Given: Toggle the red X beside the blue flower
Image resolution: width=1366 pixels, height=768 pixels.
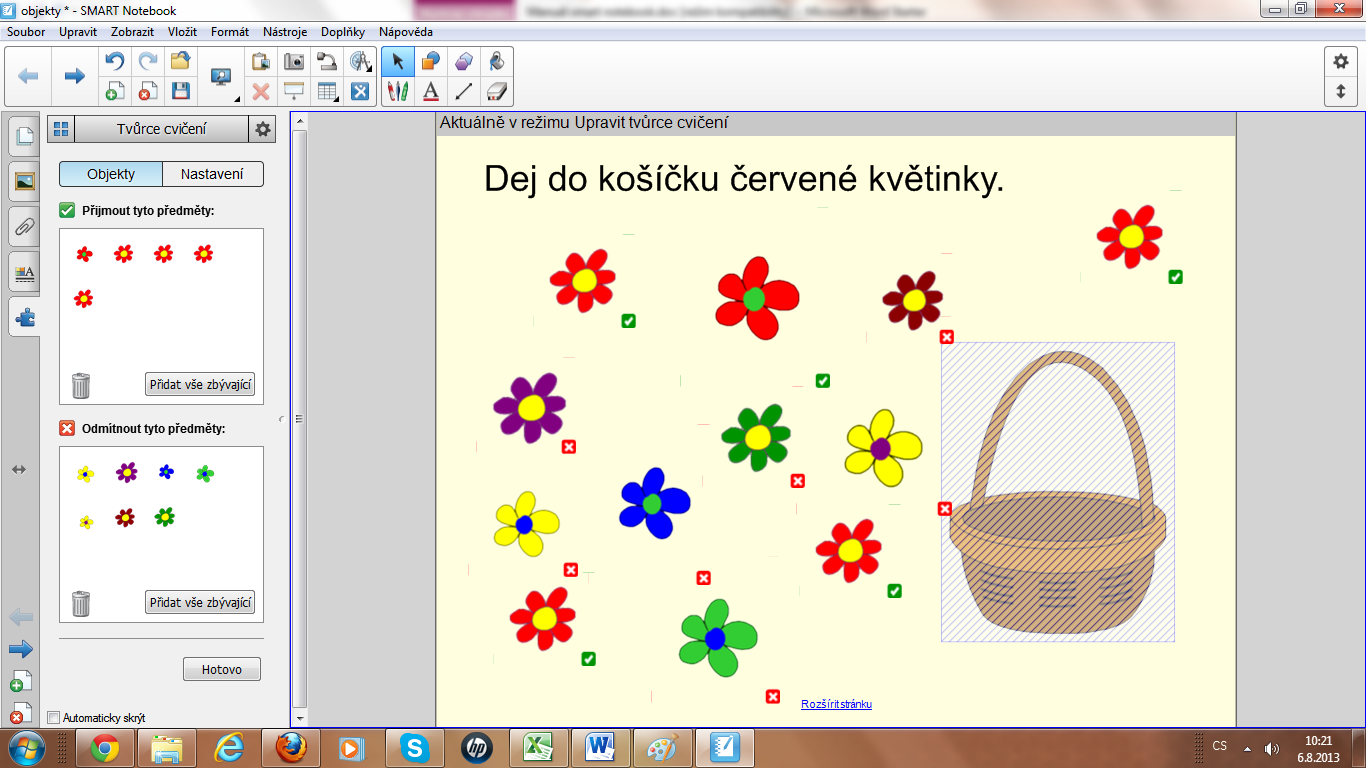Looking at the screenshot, I should [x=704, y=578].
